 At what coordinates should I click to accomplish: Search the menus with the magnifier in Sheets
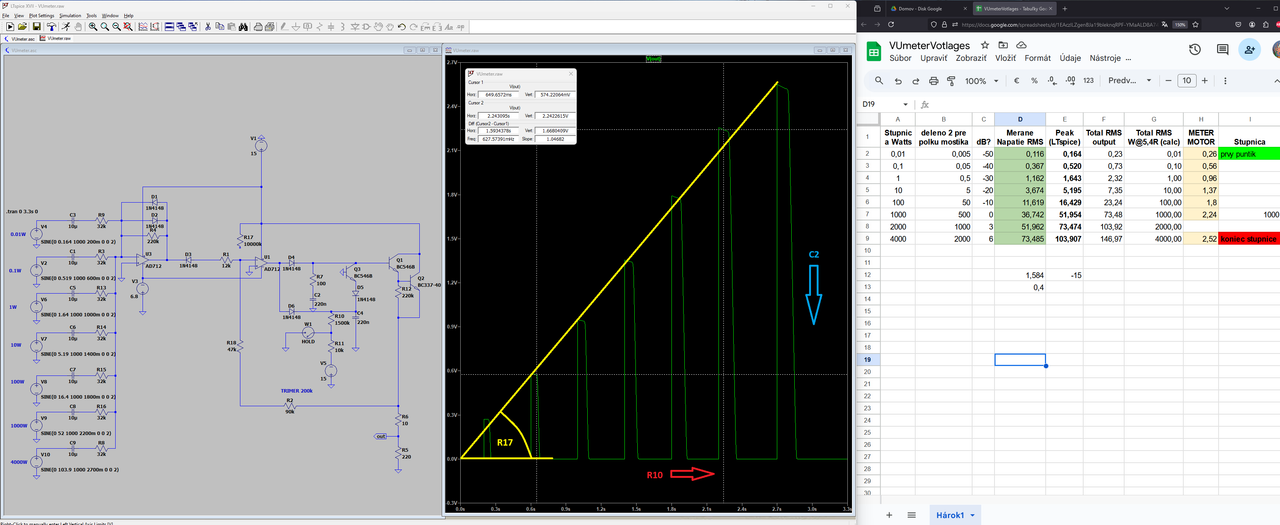click(879, 81)
